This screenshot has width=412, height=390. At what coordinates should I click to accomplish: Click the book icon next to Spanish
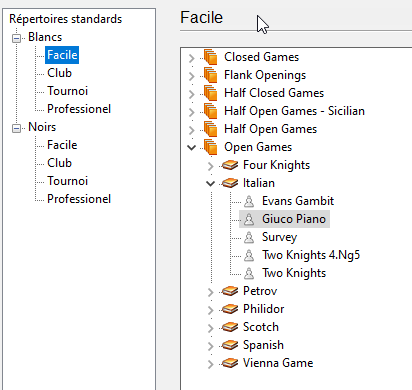[x=230, y=345]
